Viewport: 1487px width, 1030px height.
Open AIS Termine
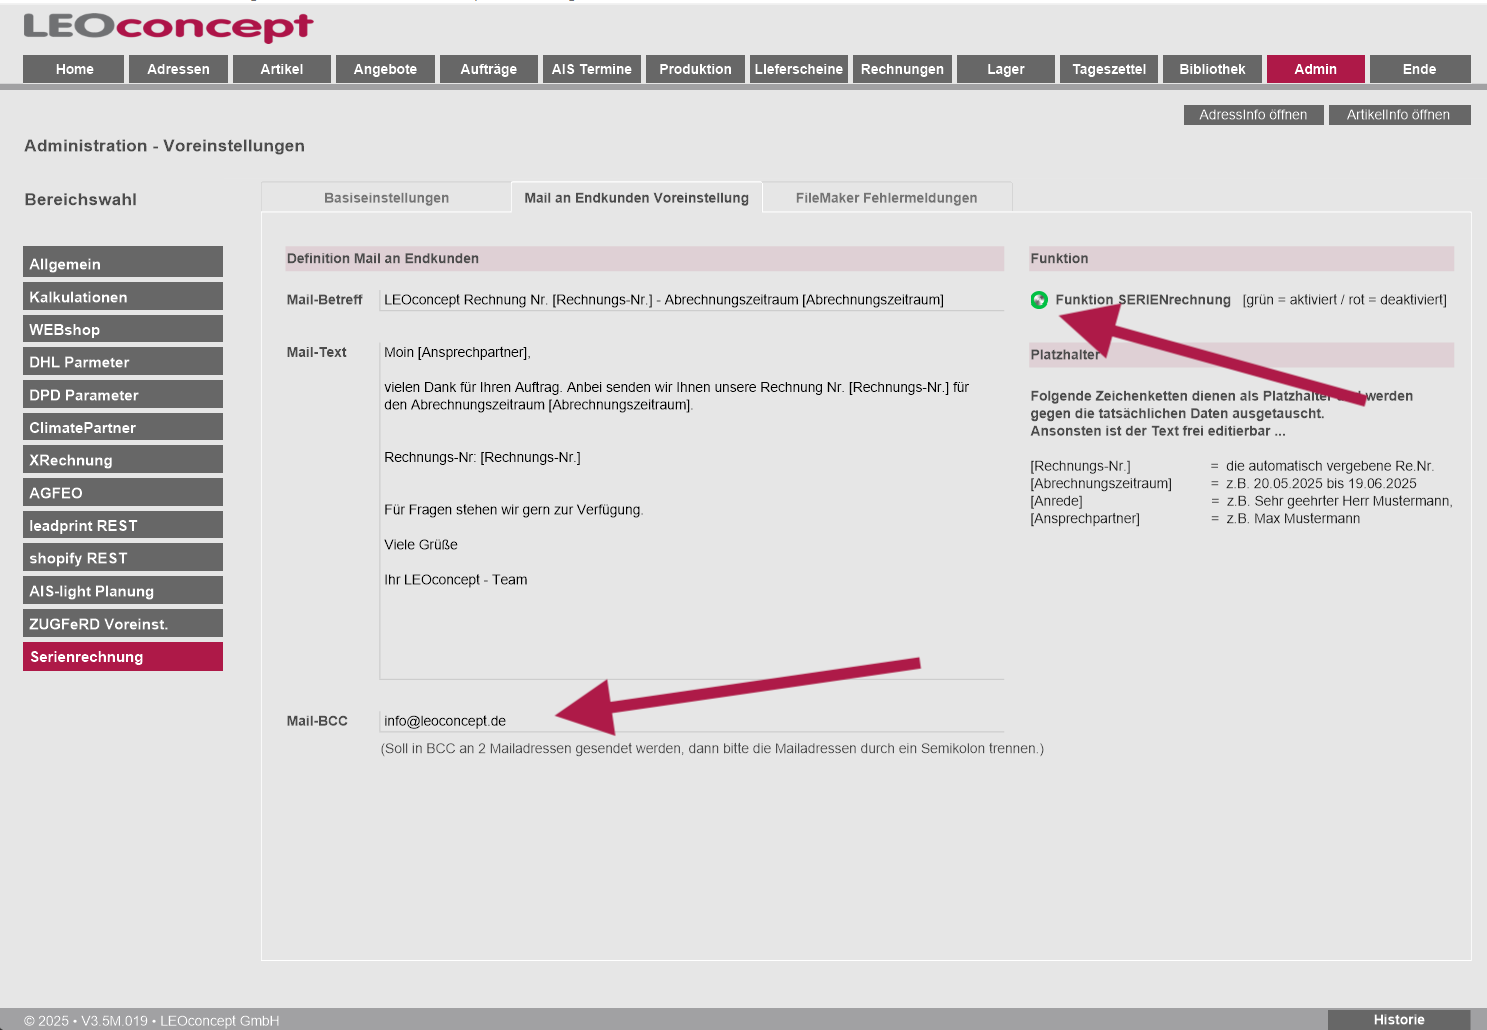click(592, 69)
